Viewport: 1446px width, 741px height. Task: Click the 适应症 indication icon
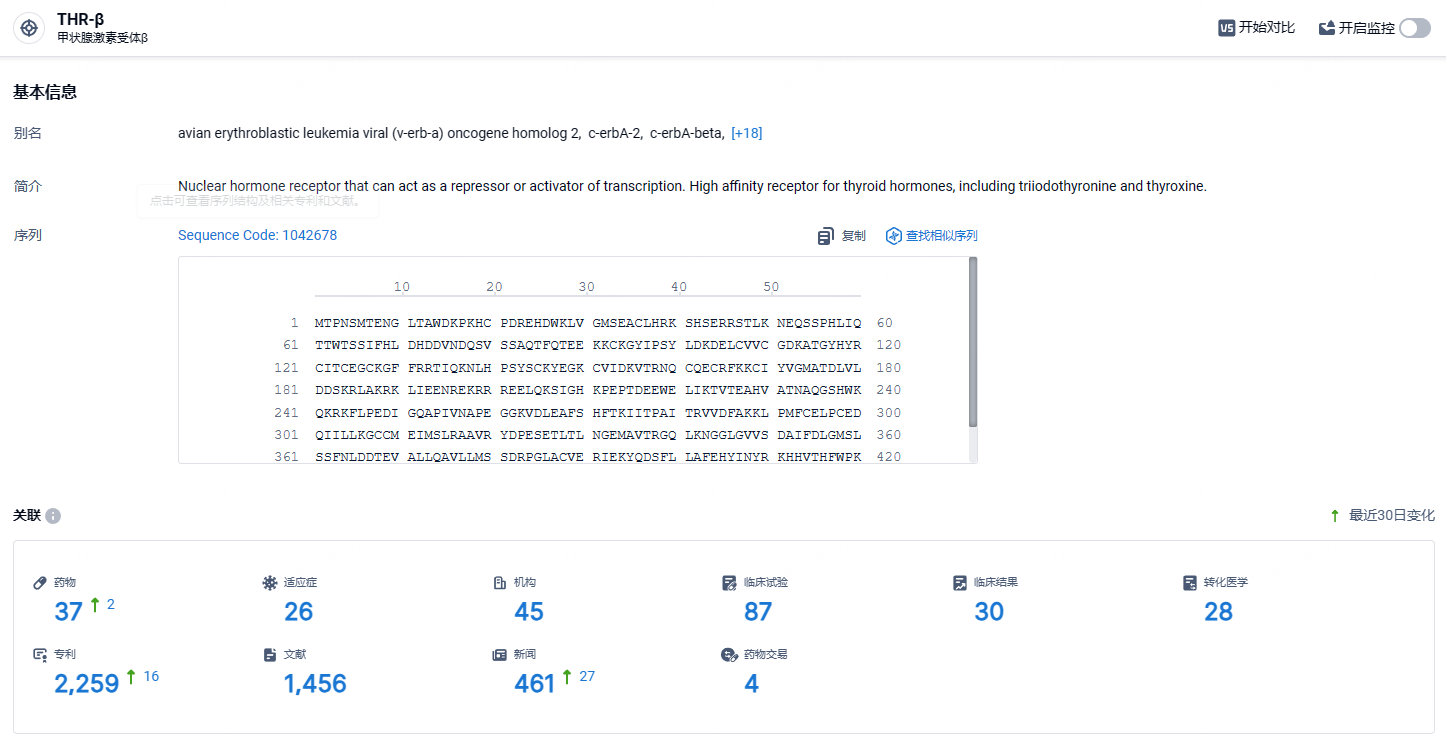click(269, 582)
